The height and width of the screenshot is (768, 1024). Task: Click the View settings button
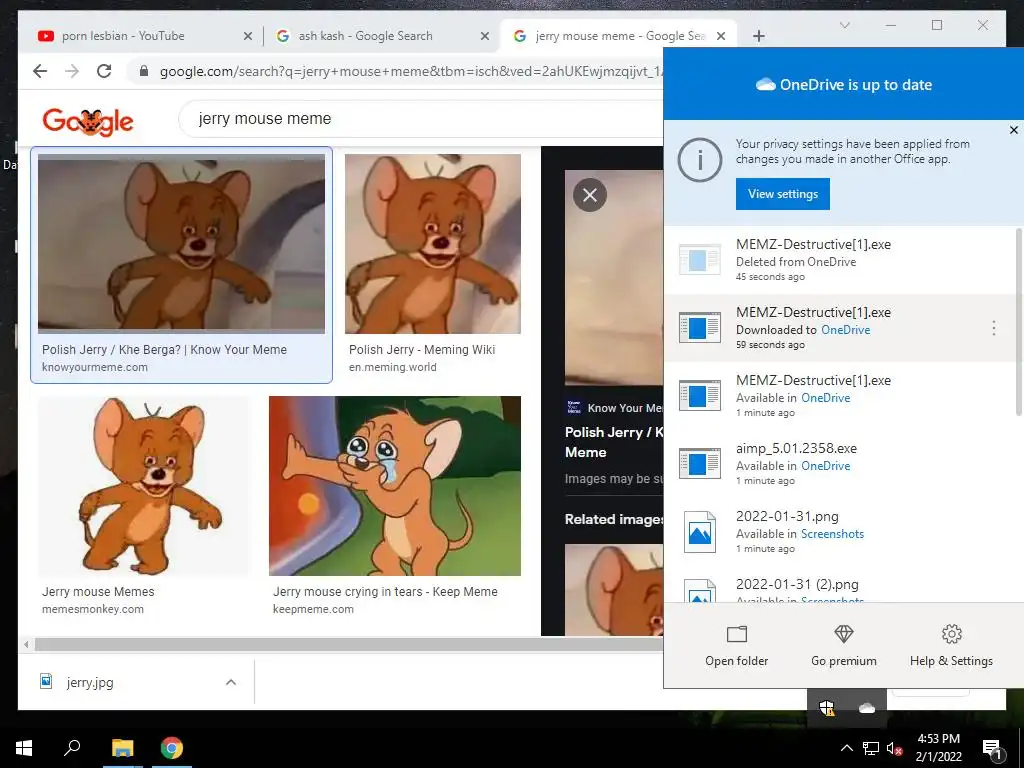point(782,194)
